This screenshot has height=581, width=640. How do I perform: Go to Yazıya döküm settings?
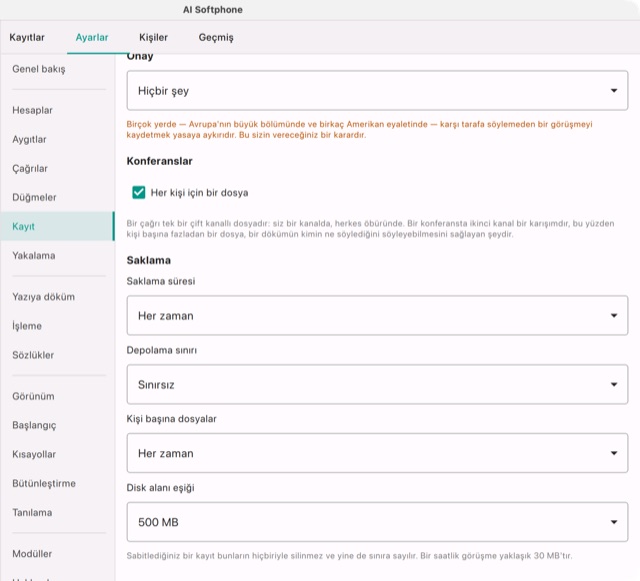[x=57, y=297]
